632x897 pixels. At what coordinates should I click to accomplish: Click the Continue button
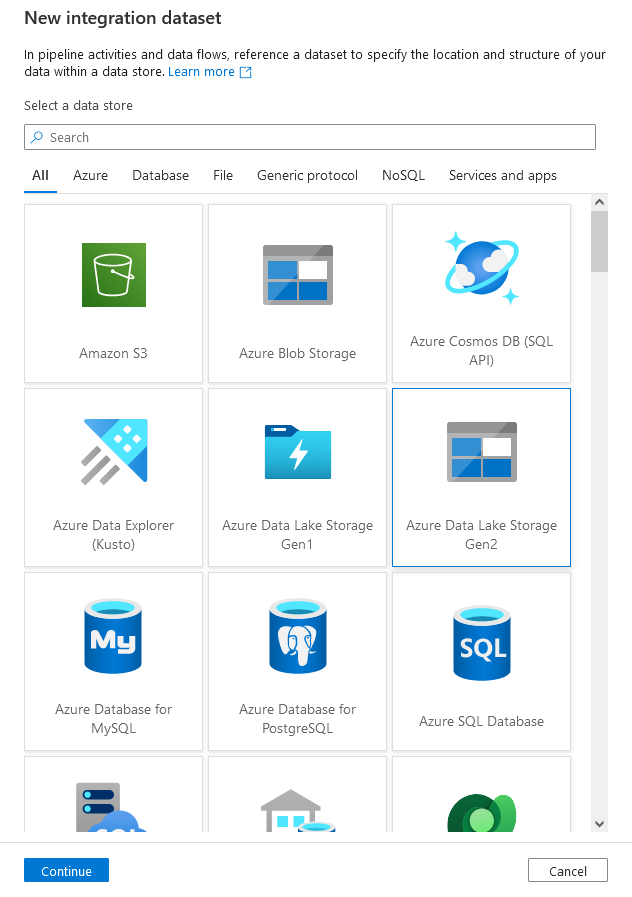[x=66, y=871]
